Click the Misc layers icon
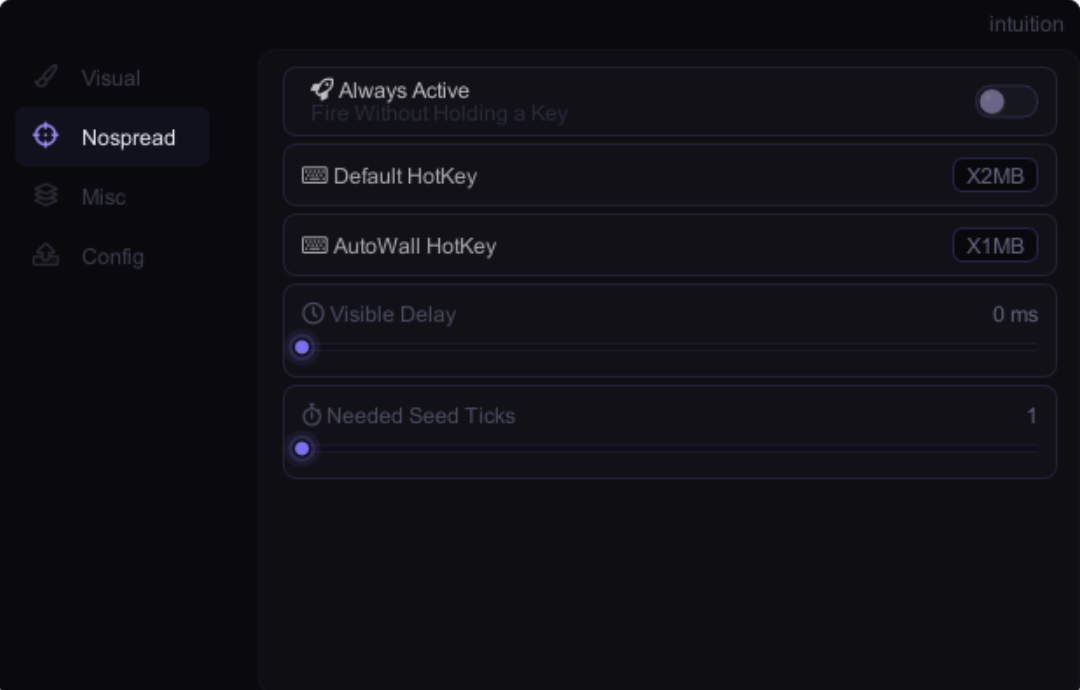1080x690 pixels. 45,195
